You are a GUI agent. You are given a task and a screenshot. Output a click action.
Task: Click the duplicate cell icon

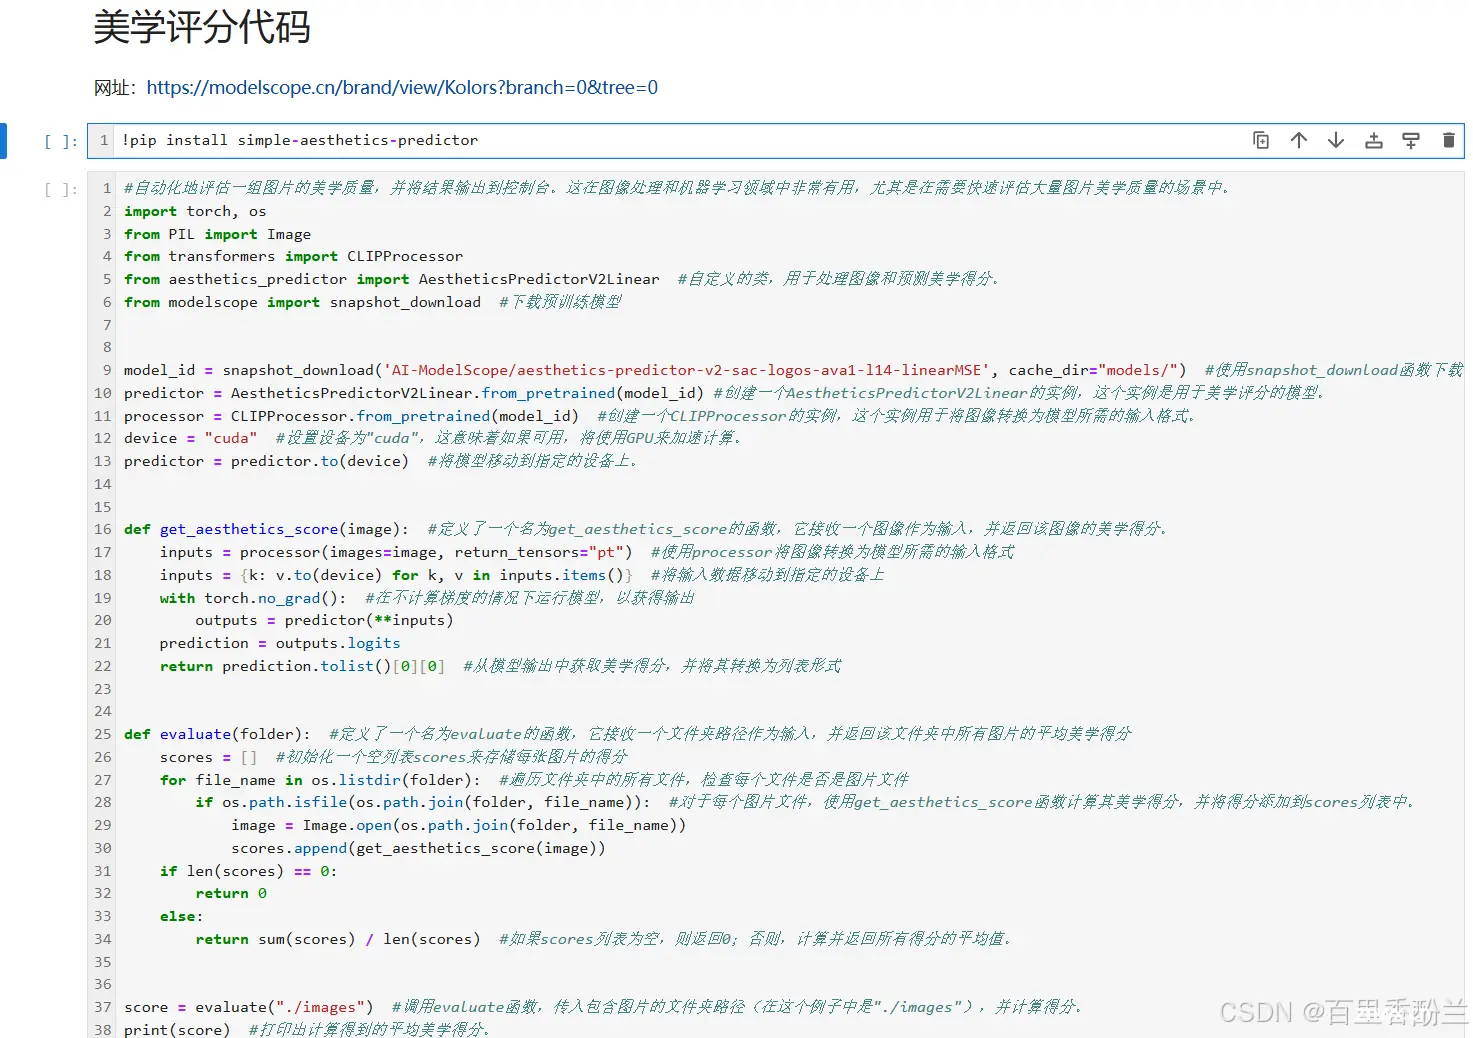(x=1261, y=140)
